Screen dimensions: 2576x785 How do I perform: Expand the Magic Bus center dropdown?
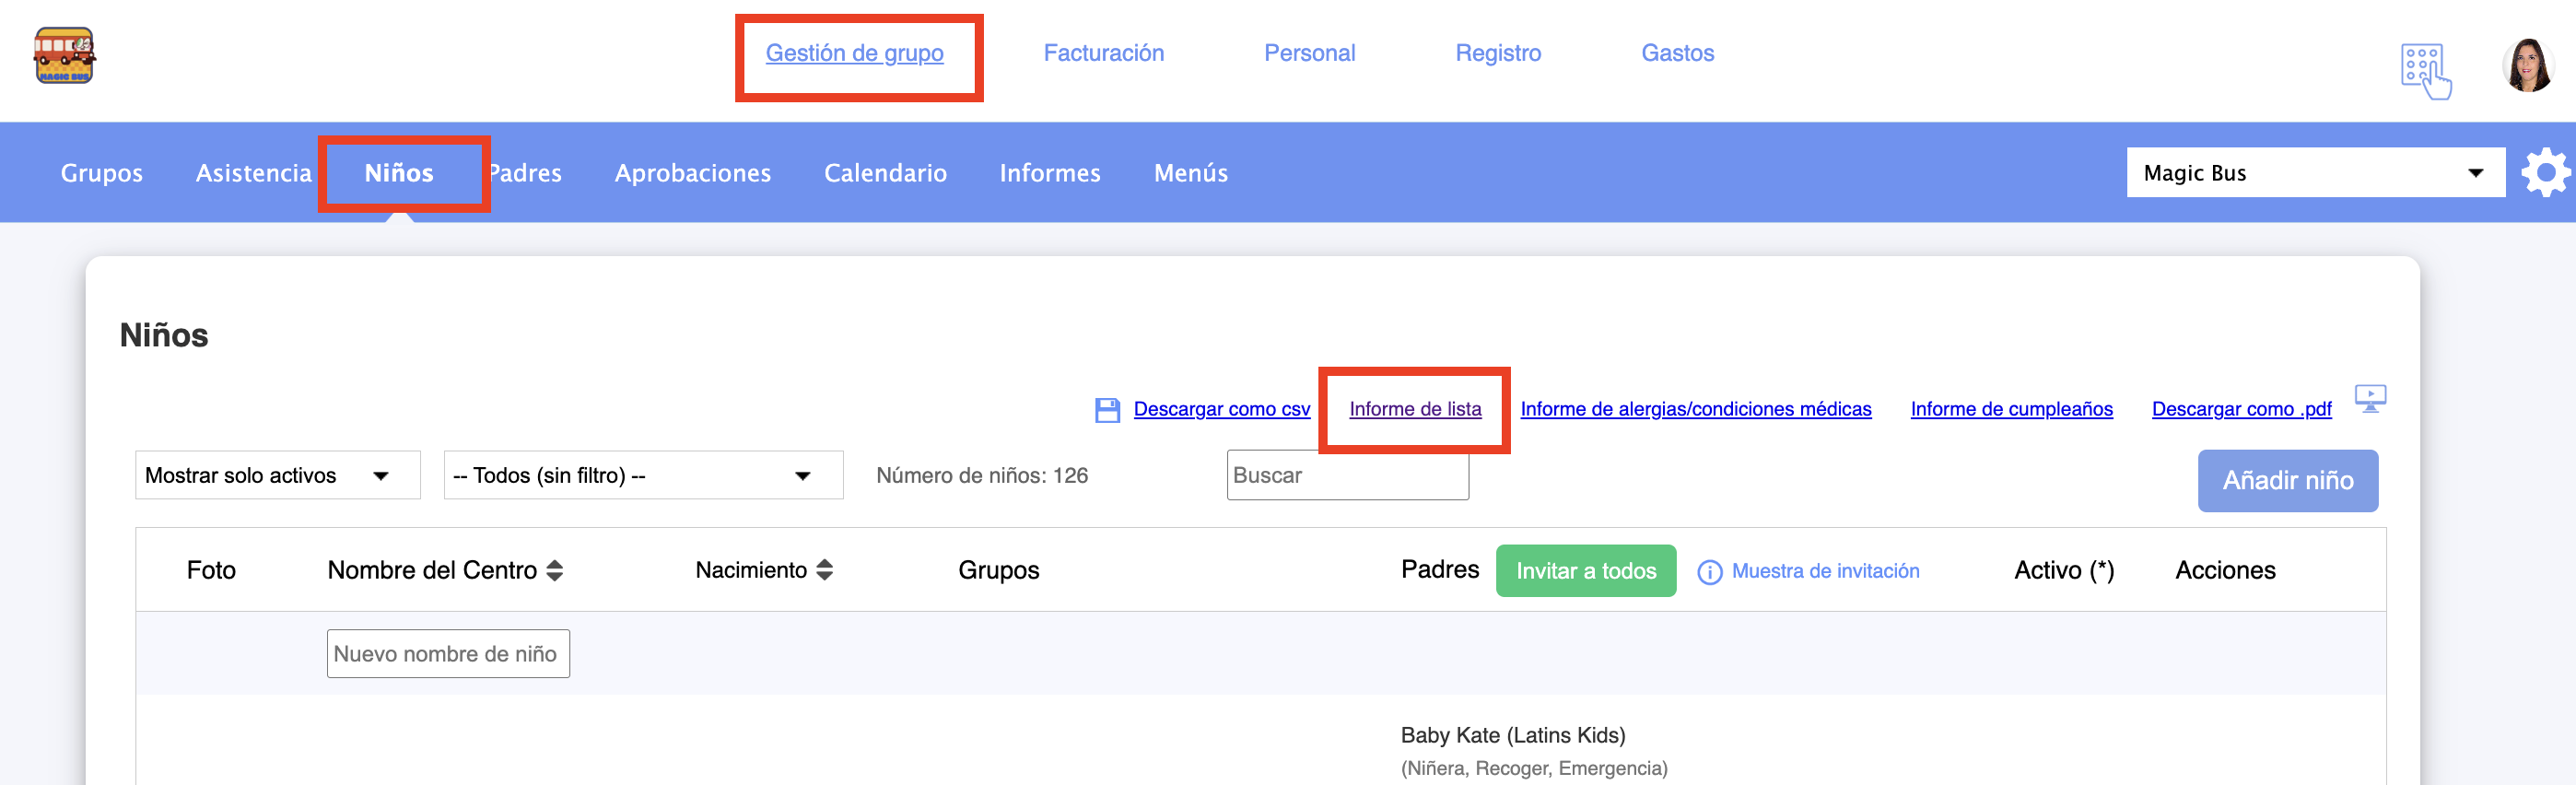pos(2315,173)
